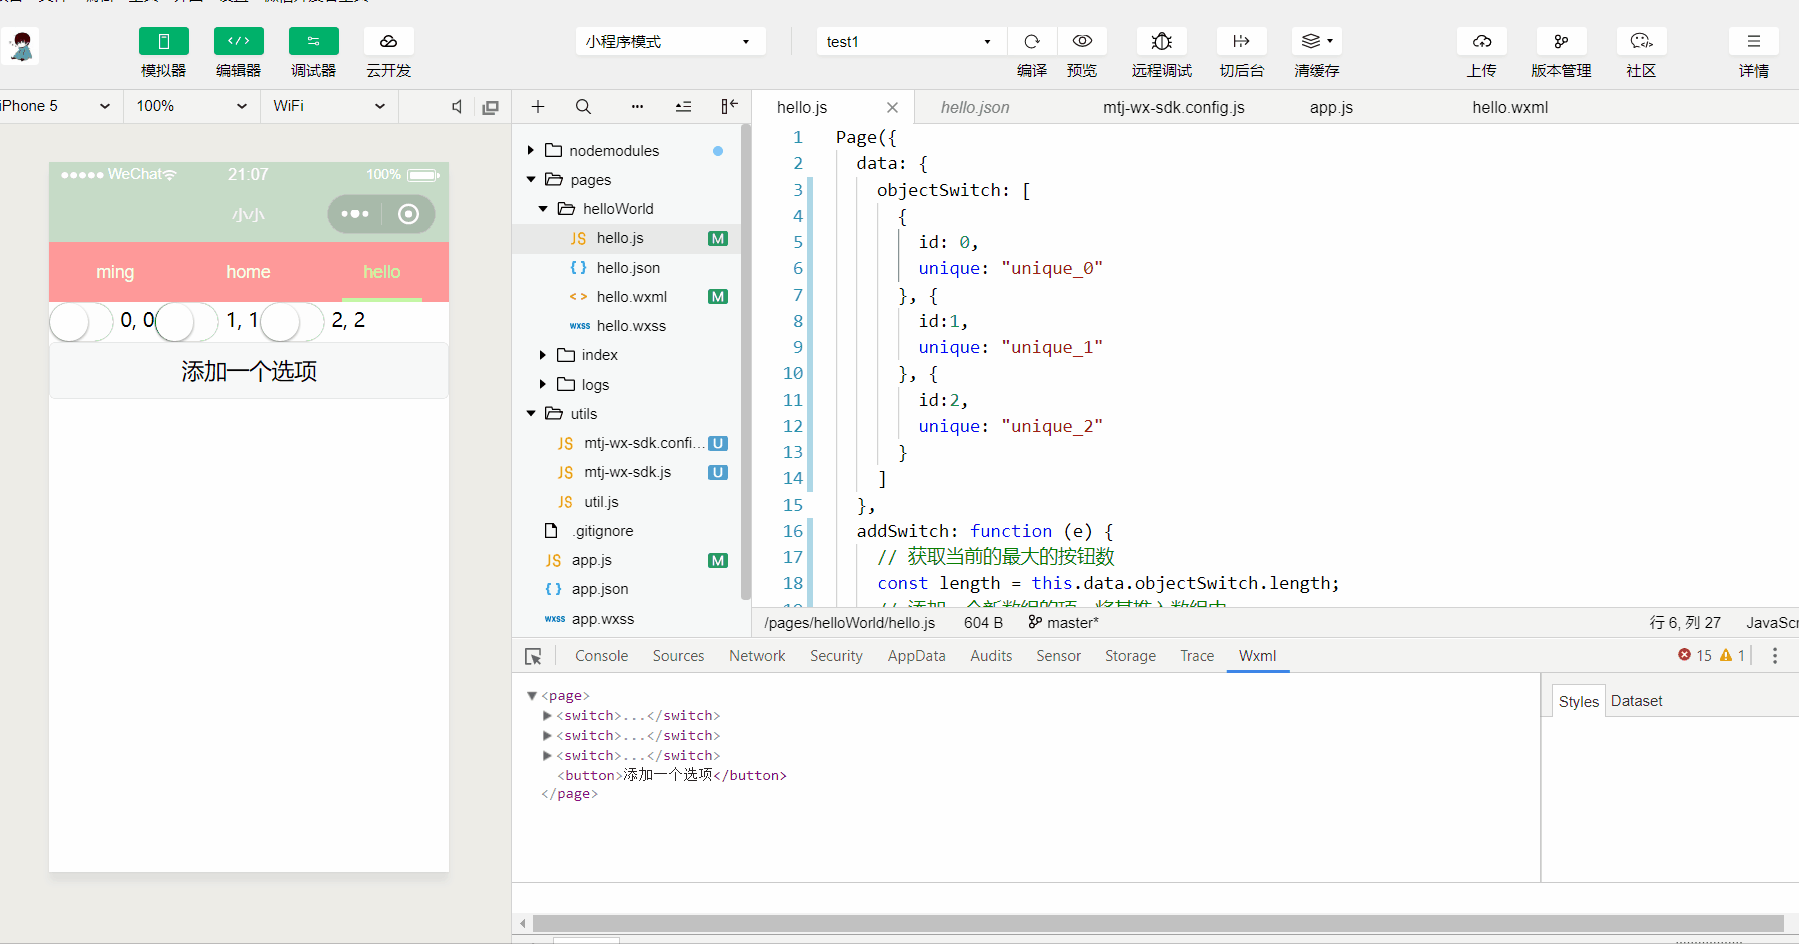Screen dimensions: 1799x944
Task: Toggle the Editor (编辑器) panel icon
Action: (238, 42)
